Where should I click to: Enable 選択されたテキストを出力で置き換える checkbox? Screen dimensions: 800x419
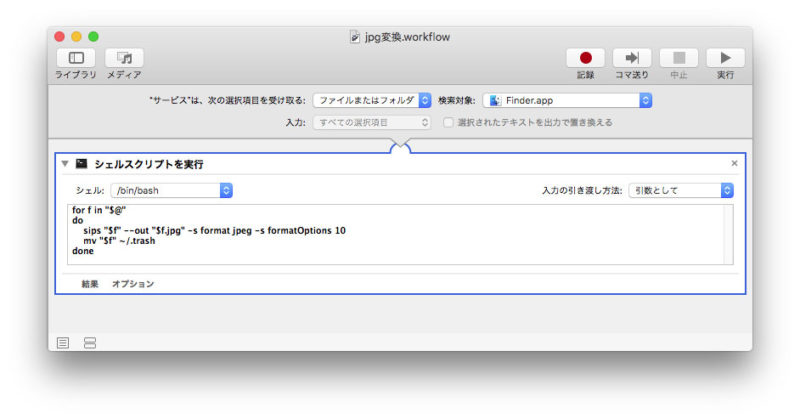tap(449, 122)
